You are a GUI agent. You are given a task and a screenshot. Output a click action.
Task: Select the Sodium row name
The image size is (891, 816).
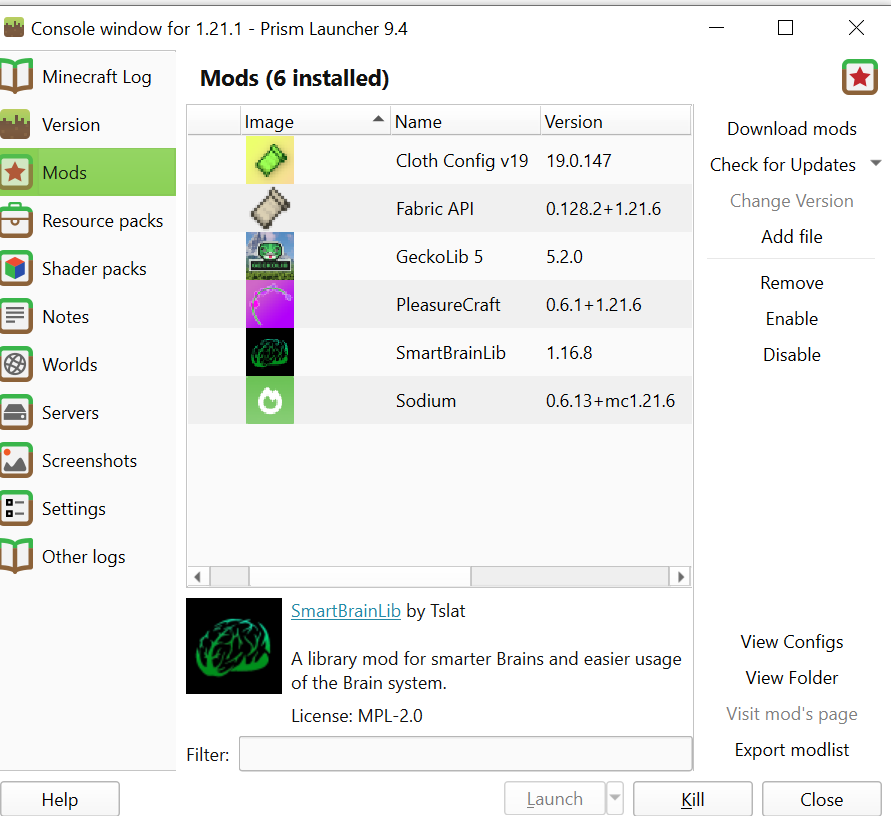point(426,401)
